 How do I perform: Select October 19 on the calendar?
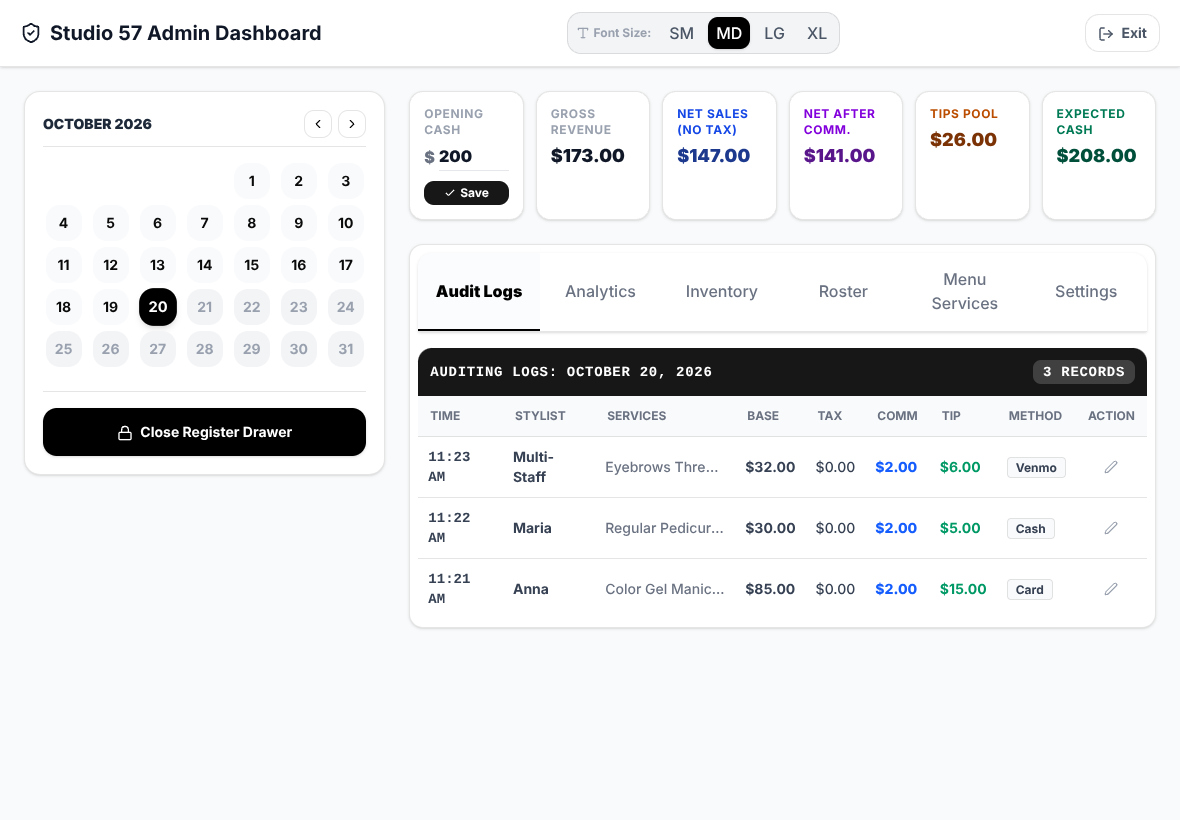point(111,307)
